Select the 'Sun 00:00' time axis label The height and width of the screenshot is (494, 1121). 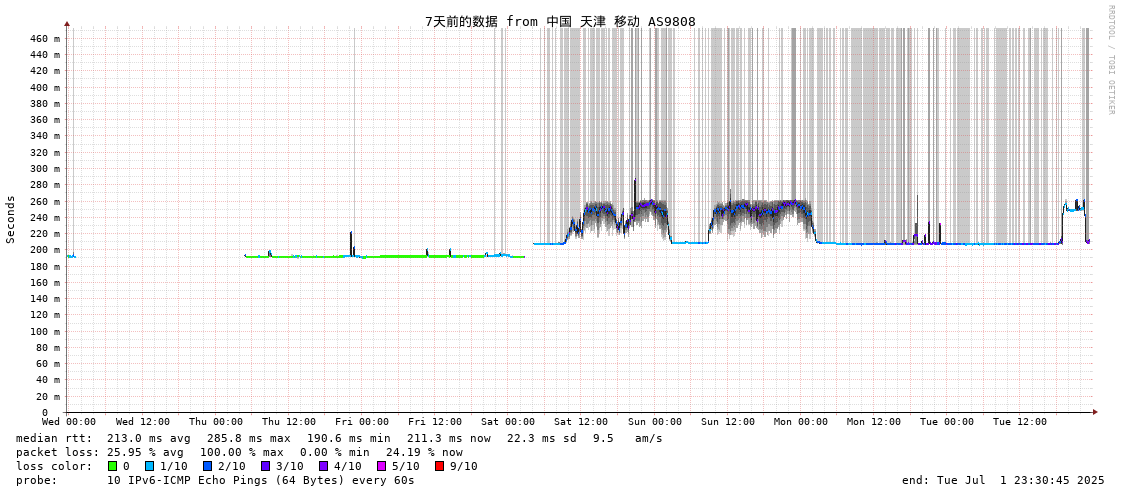(654, 423)
